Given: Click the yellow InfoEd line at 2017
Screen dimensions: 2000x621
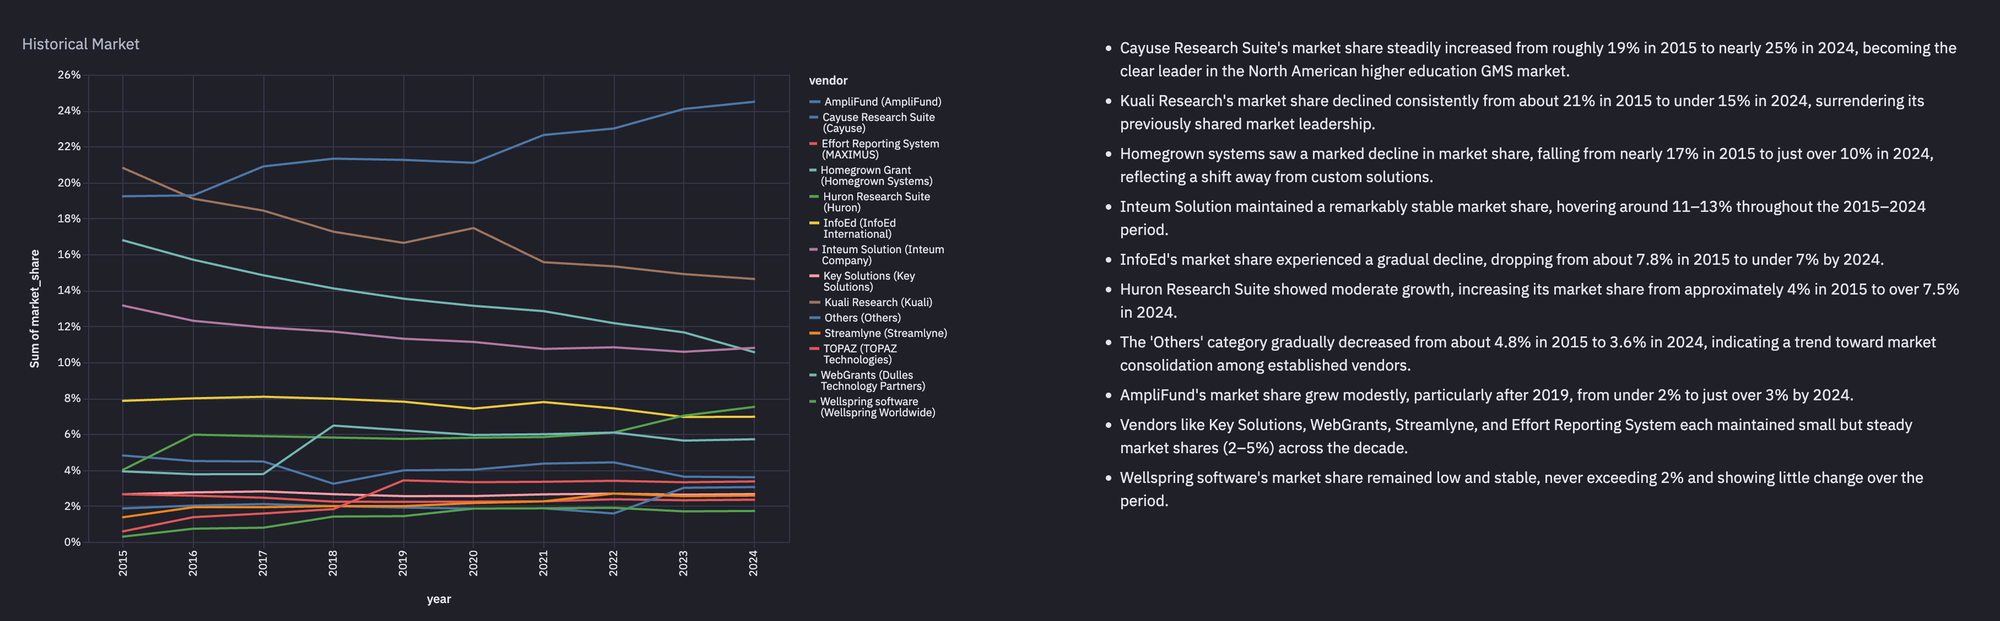Looking at the screenshot, I should pyautogui.click(x=263, y=397).
